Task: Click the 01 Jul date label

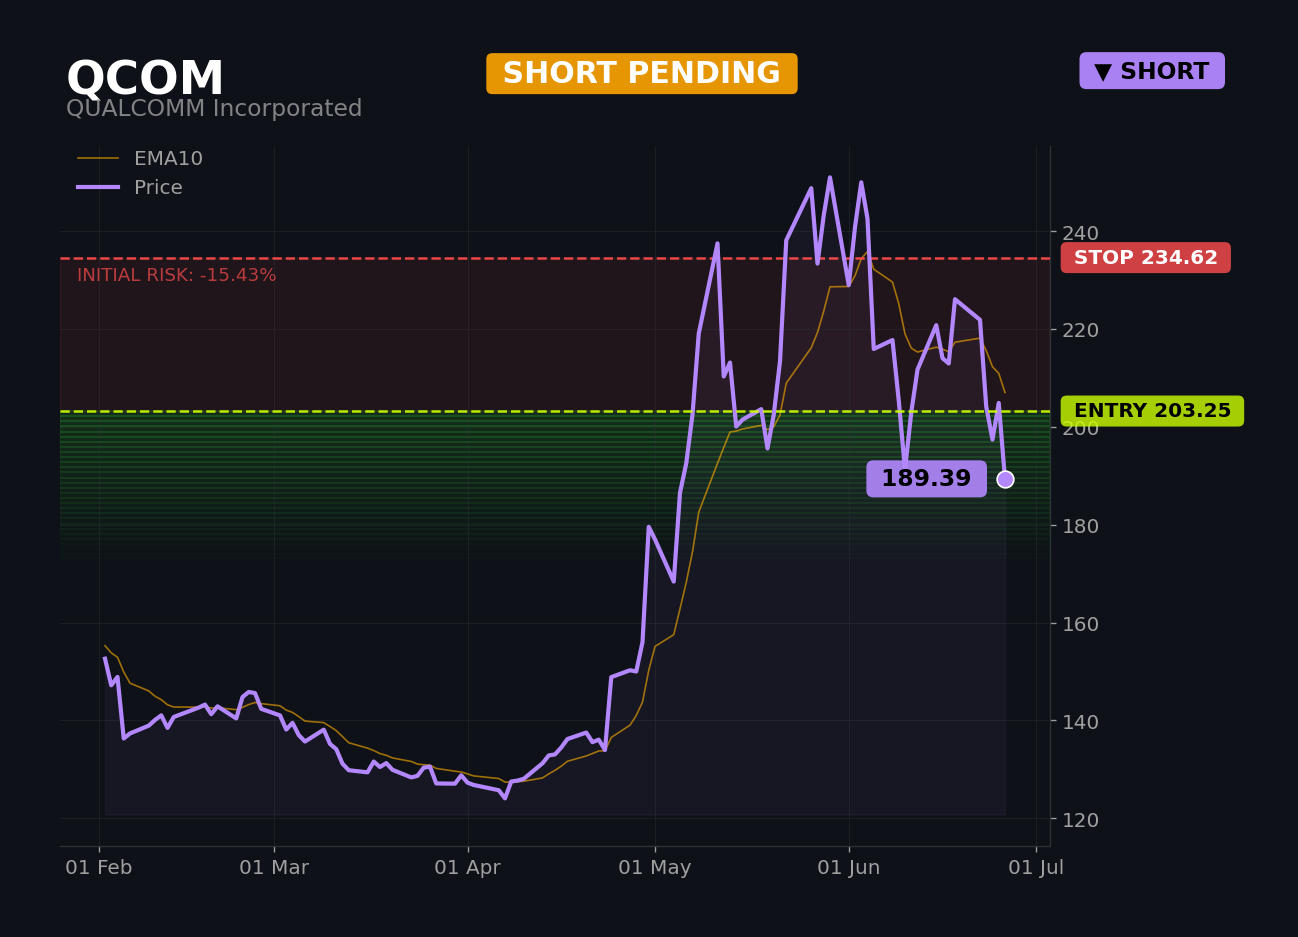Action: 1036,868
